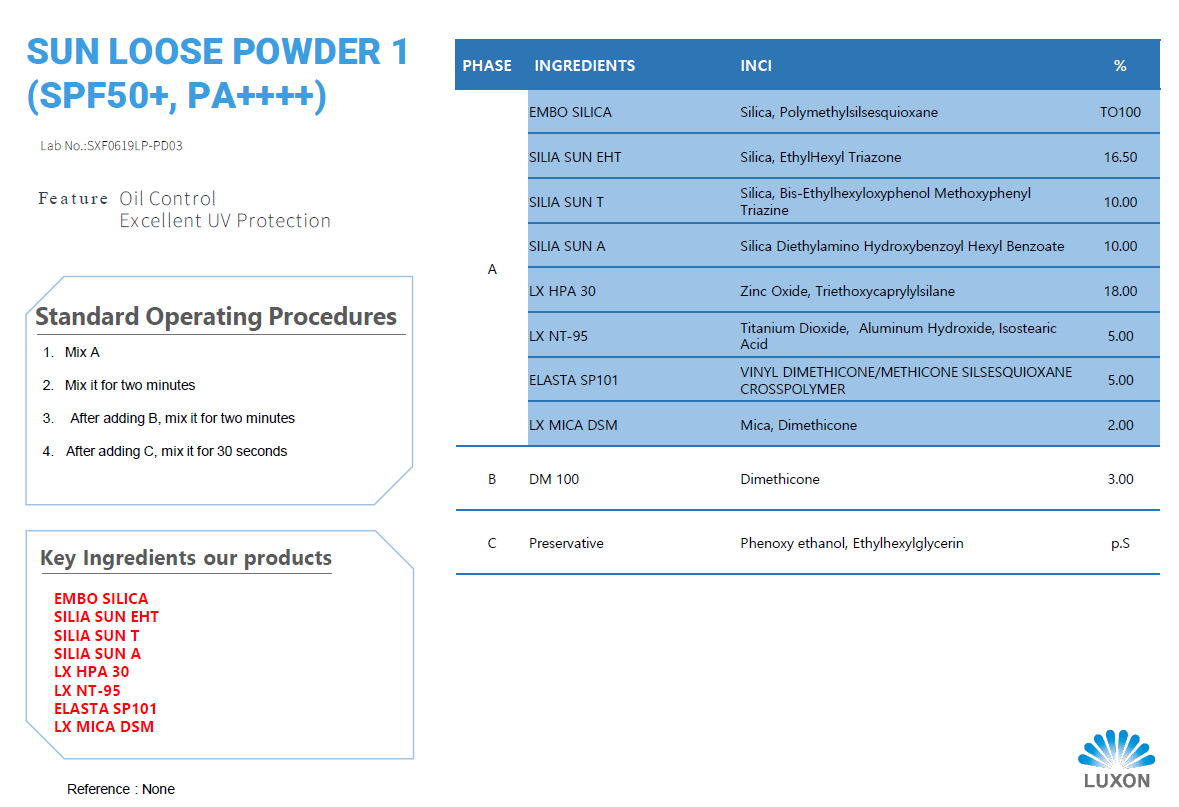Click the 'Feature' label
The width and height of the screenshot is (1179, 807).
coord(73,199)
